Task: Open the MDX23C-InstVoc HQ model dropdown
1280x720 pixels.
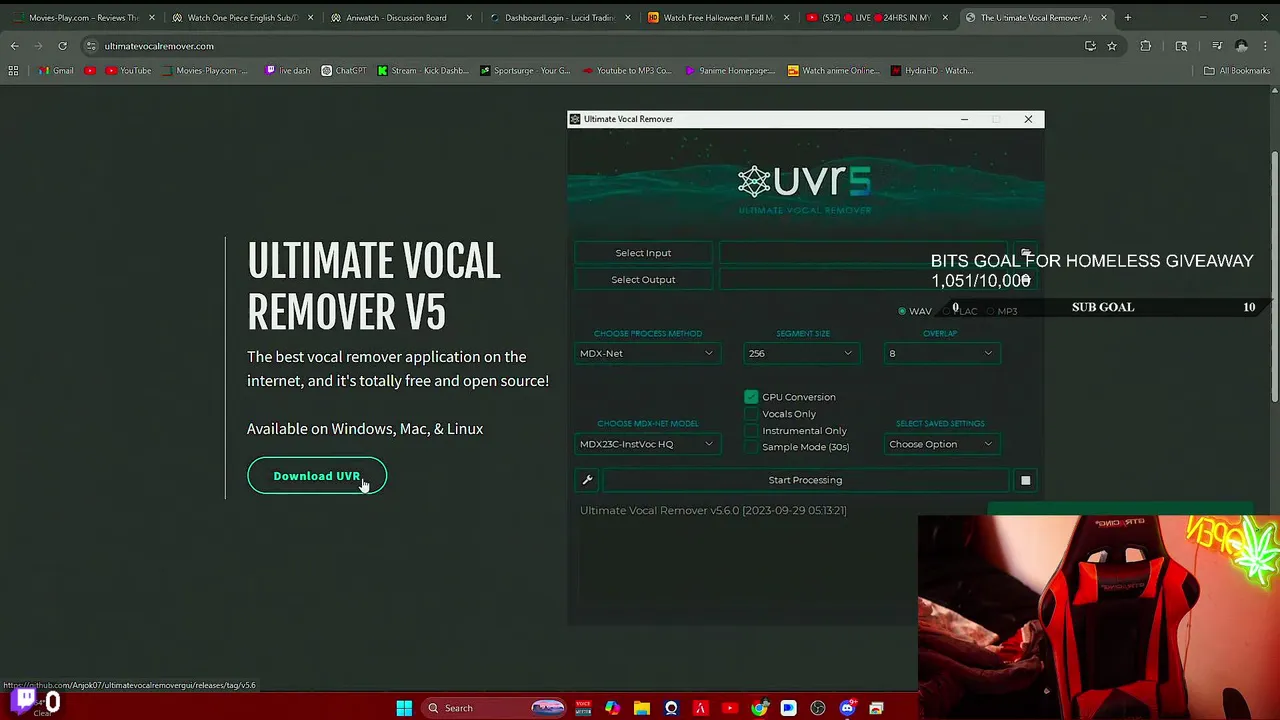Action: [x=647, y=444]
